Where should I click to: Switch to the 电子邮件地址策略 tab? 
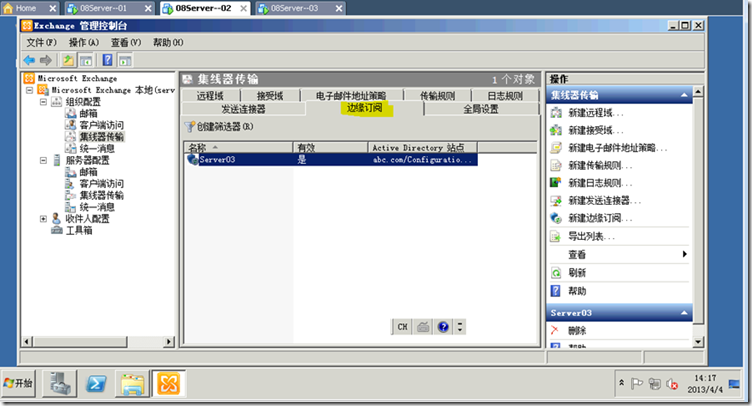pyautogui.click(x=351, y=96)
